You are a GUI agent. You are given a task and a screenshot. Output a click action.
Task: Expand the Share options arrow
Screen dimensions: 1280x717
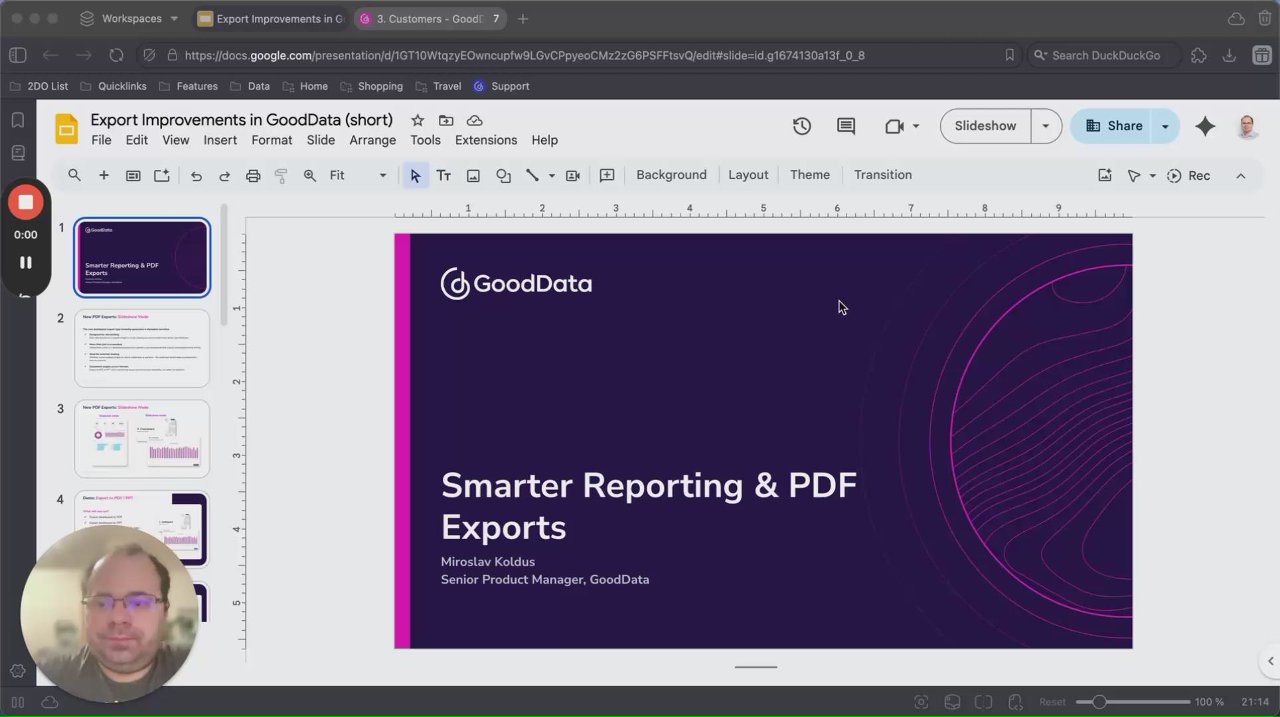click(x=1165, y=126)
